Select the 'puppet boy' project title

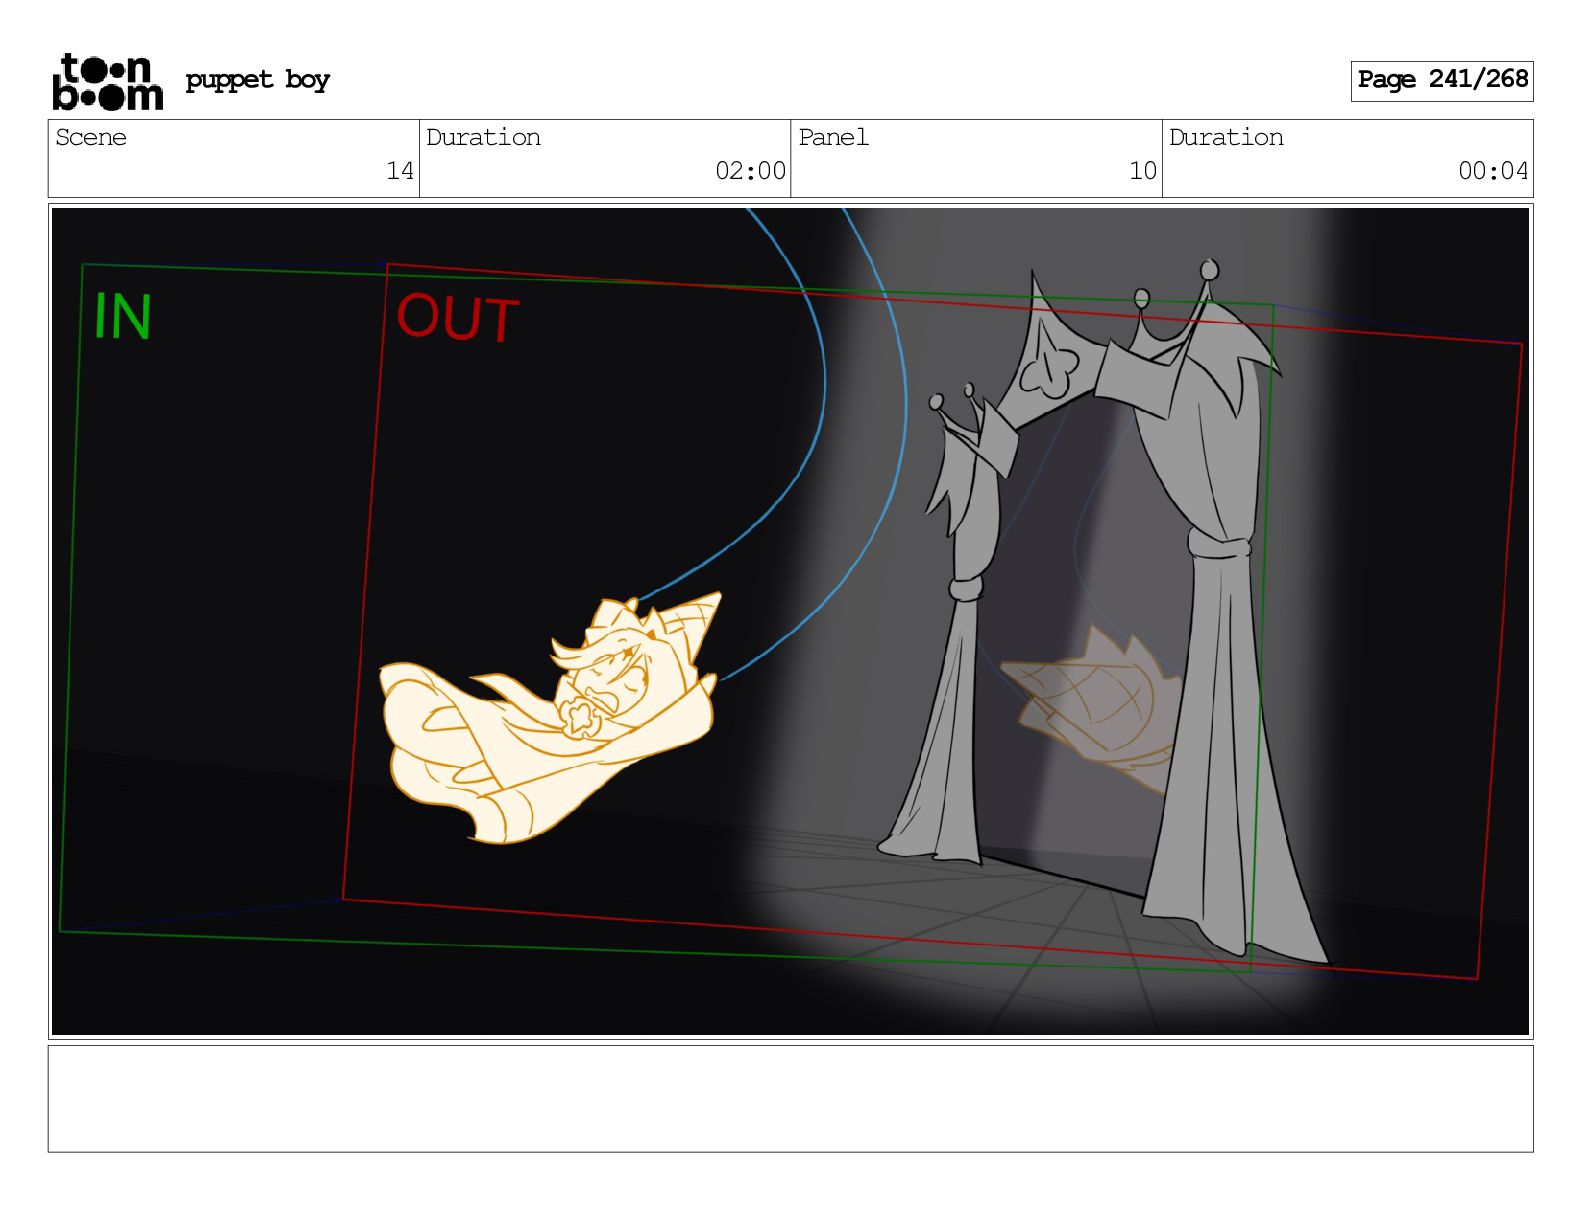257,80
